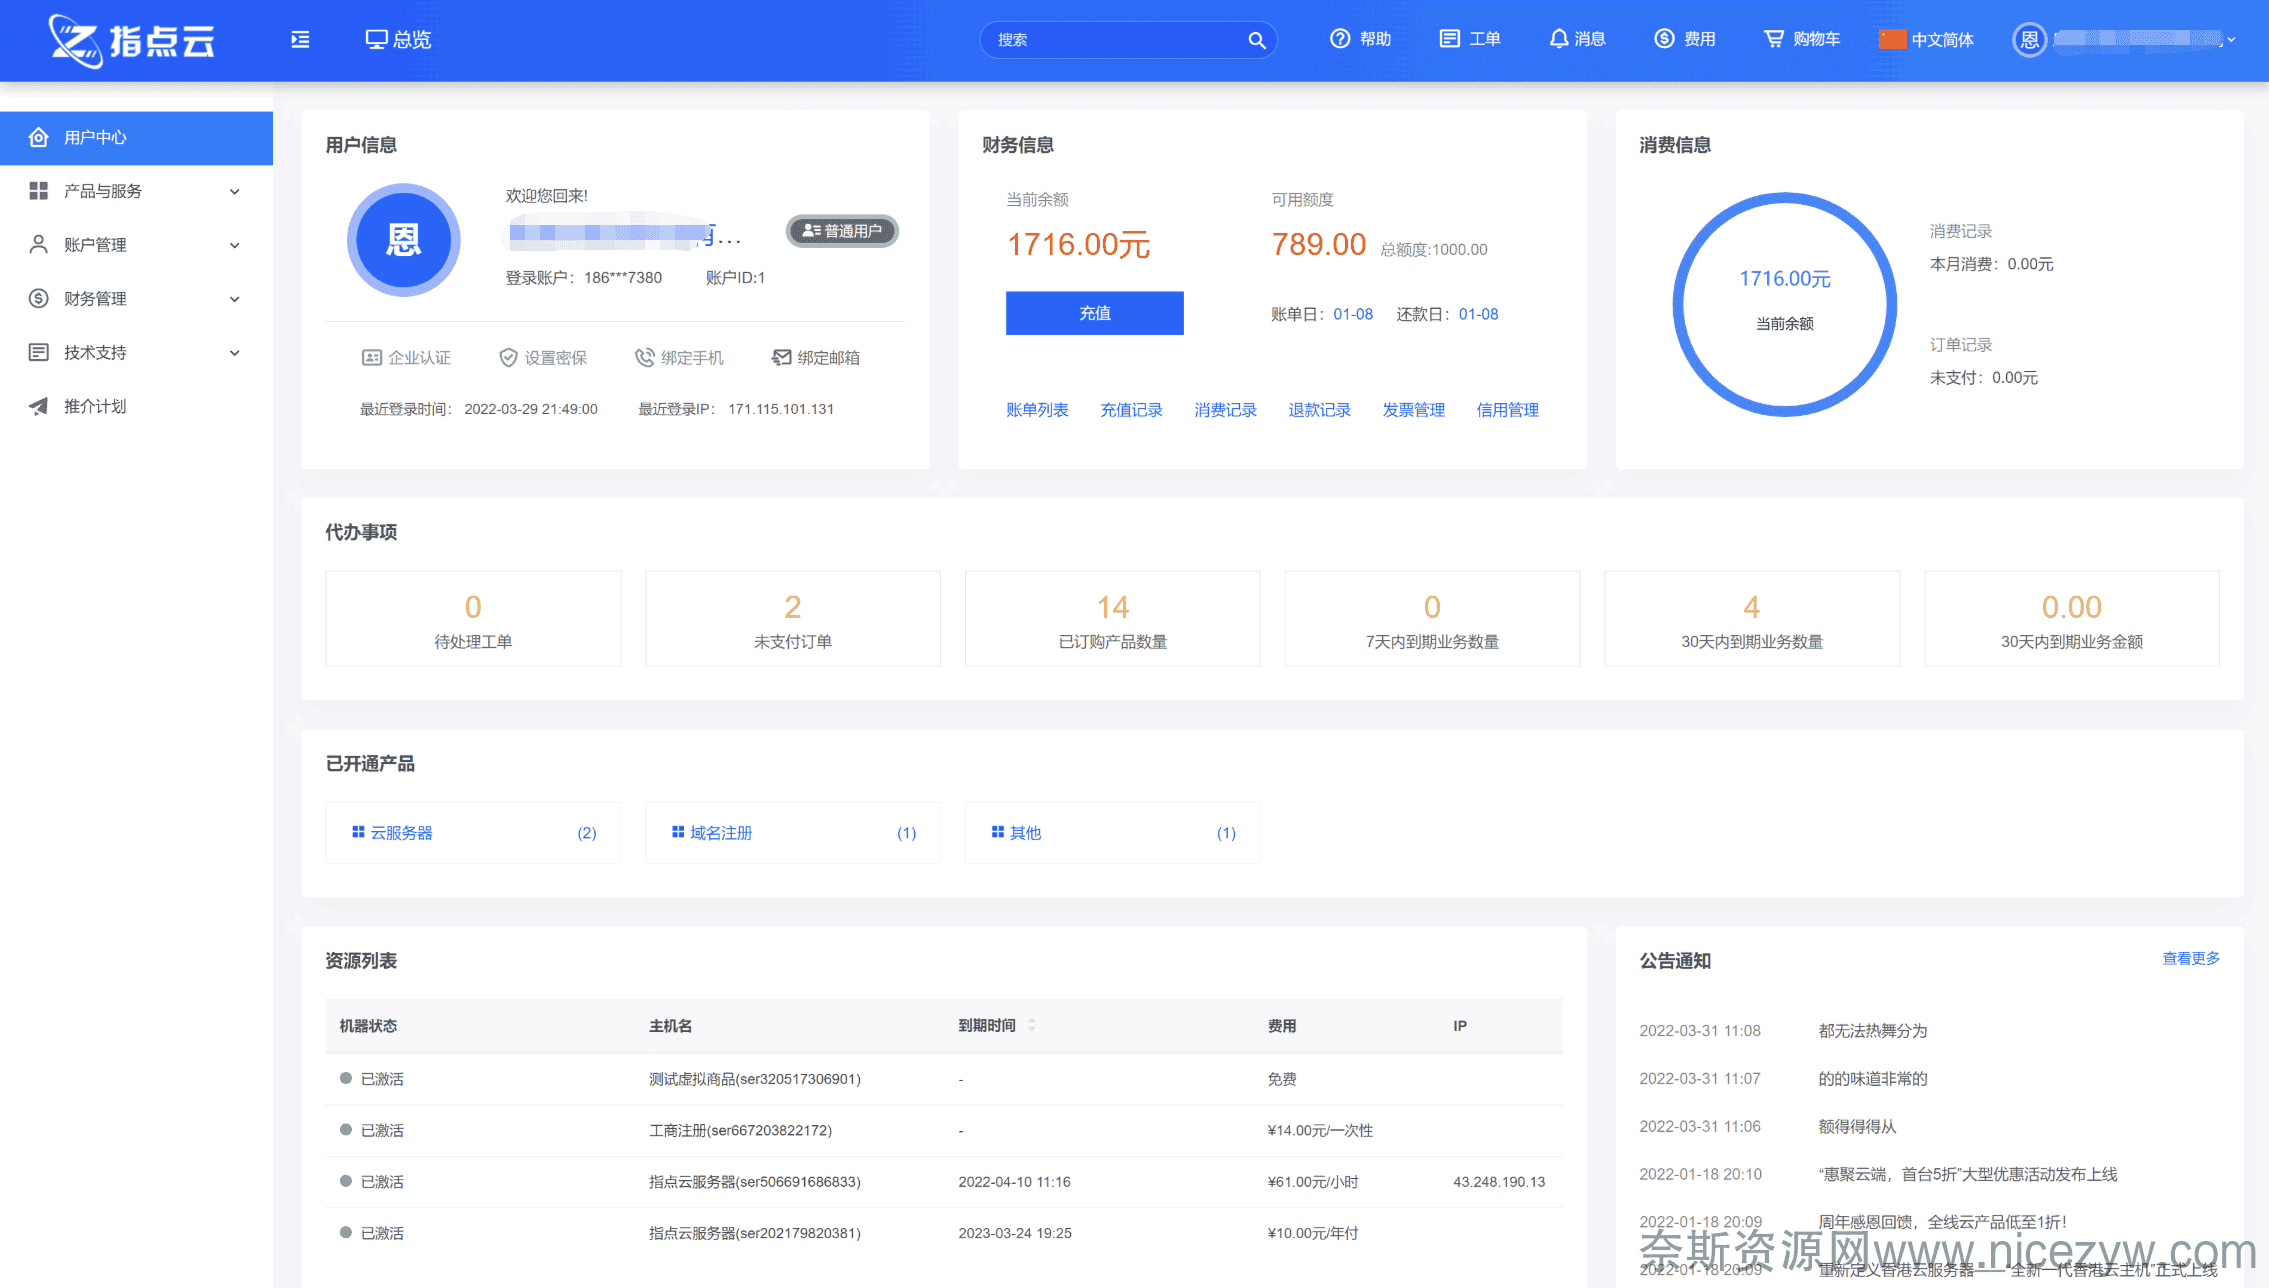The width and height of the screenshot is (2269, 1288).
Task: Click the 未支付订单 card showing 2
Action: pos(793,619)
